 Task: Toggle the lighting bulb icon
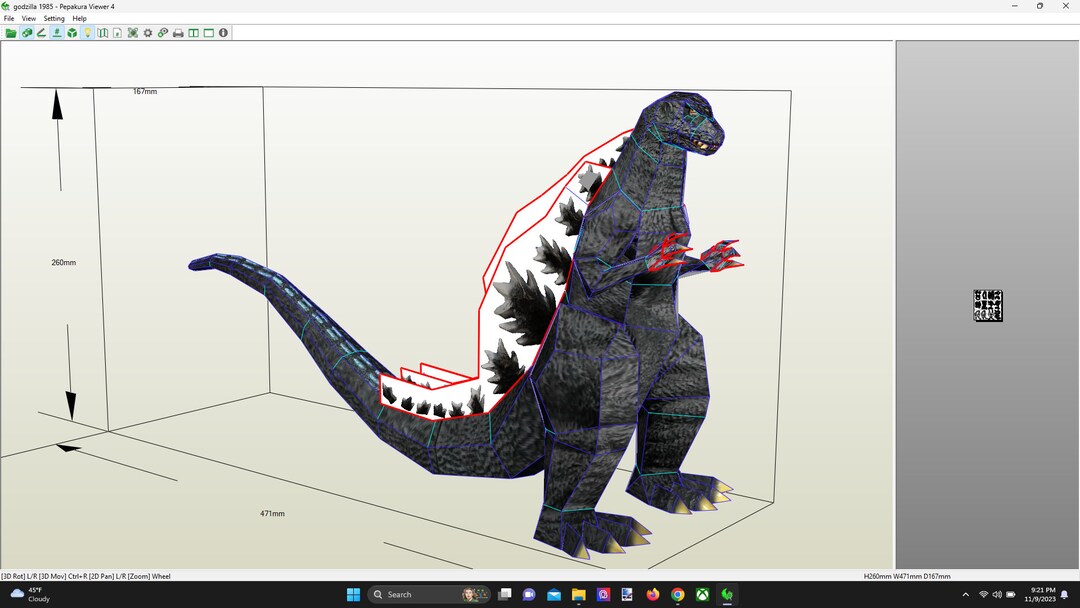(87, 32)
